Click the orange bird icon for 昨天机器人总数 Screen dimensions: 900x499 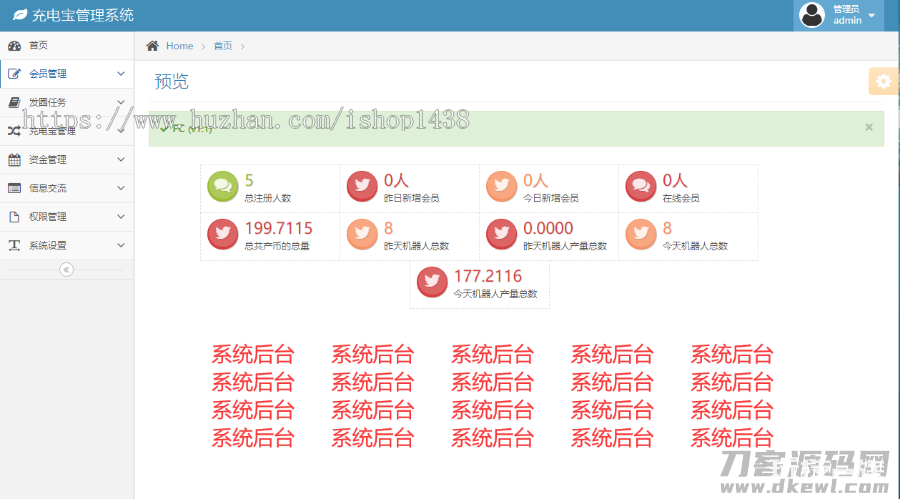coord(362,234)
